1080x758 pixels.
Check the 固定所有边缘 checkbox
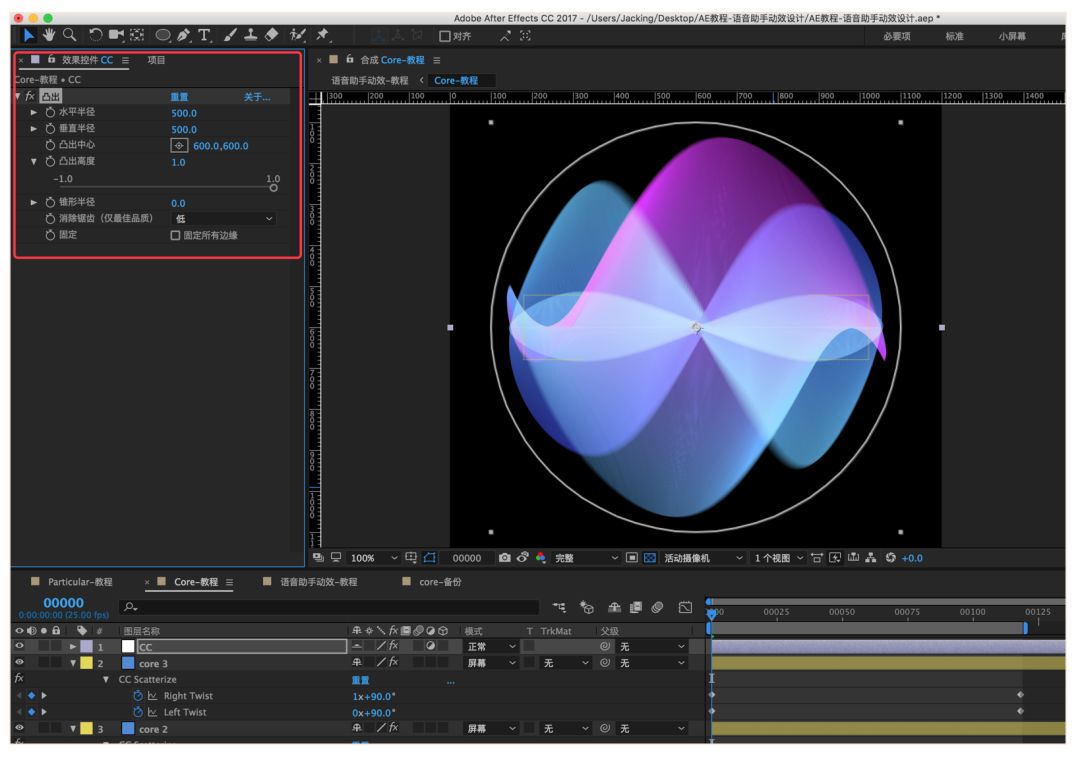coord(175,235)
